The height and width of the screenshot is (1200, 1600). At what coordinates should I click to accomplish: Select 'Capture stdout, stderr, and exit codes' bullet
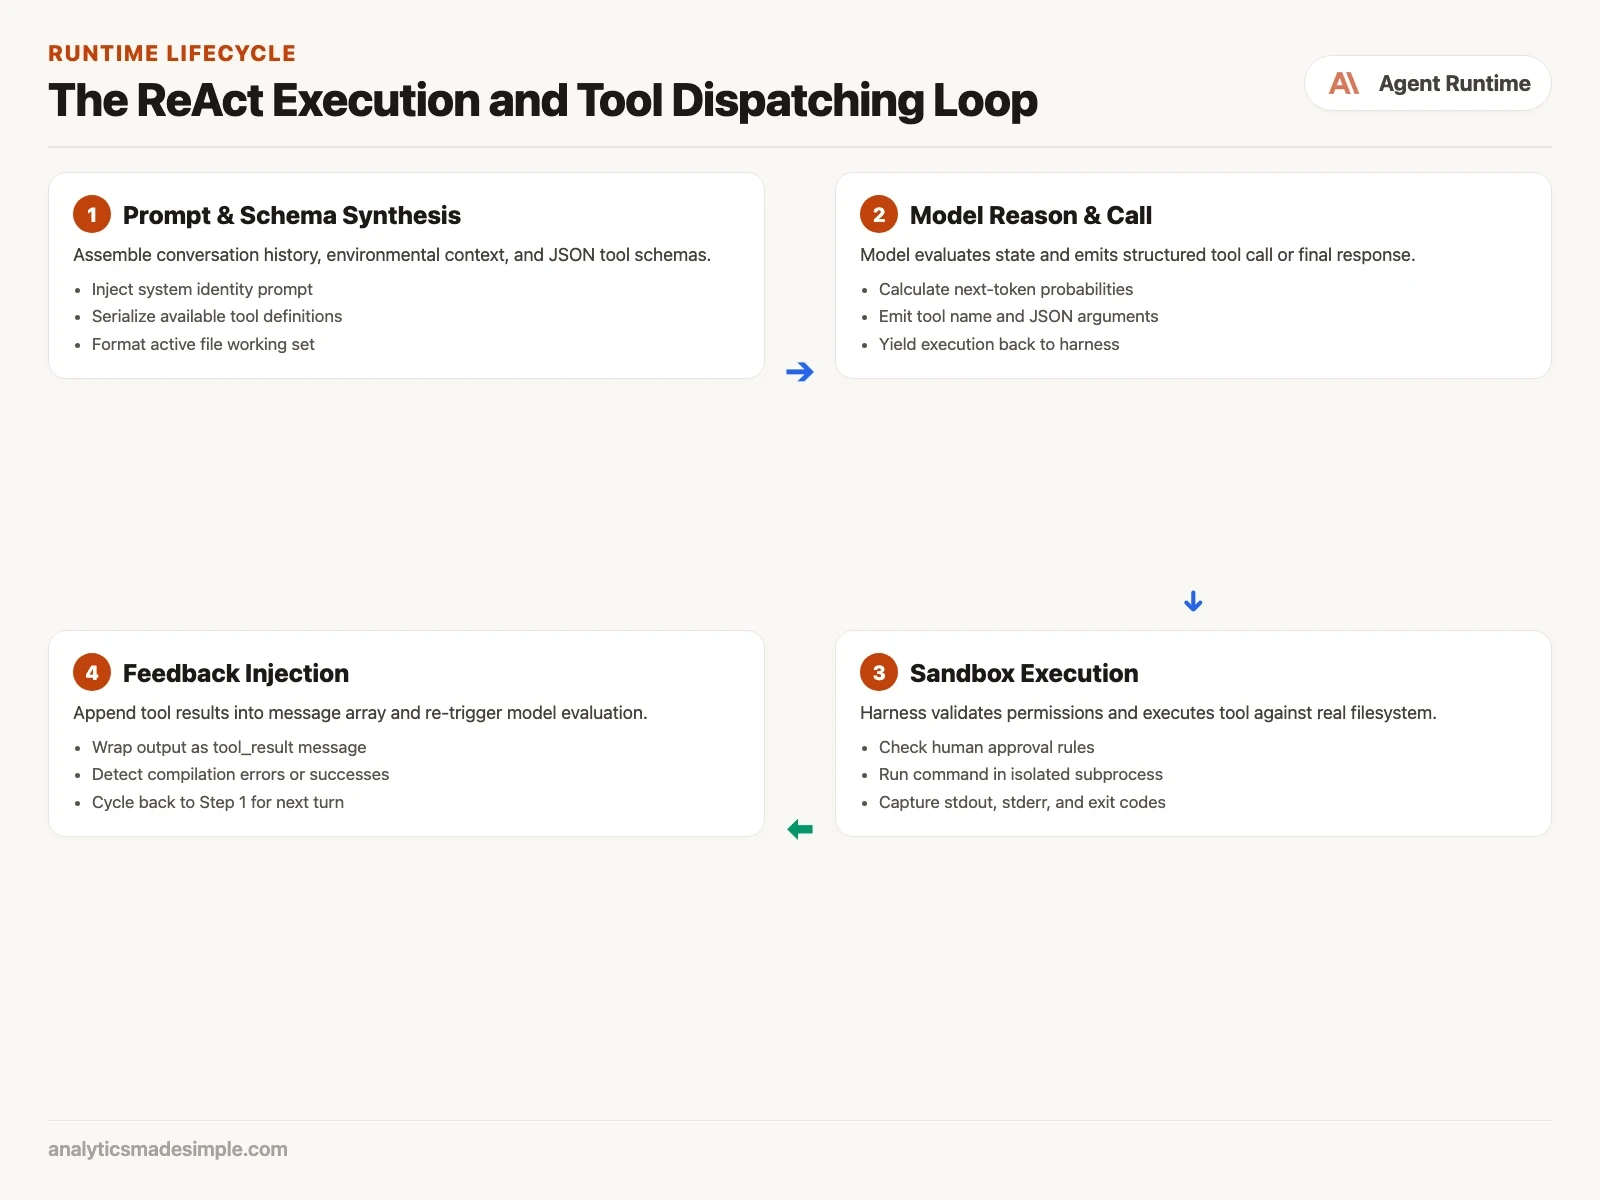point(1022,802)
